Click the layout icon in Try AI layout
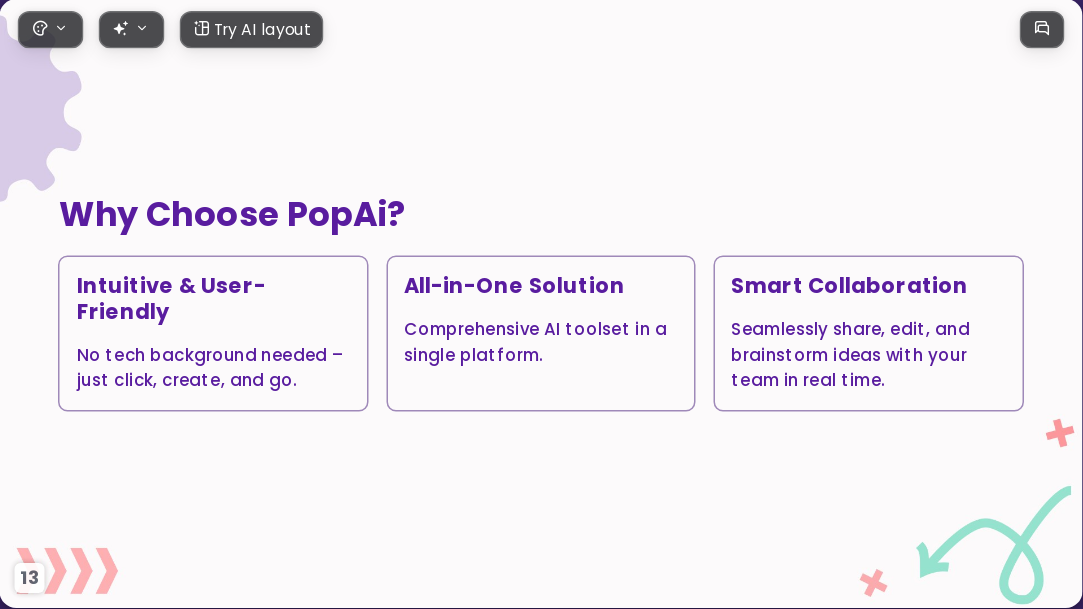 [201, 28]
